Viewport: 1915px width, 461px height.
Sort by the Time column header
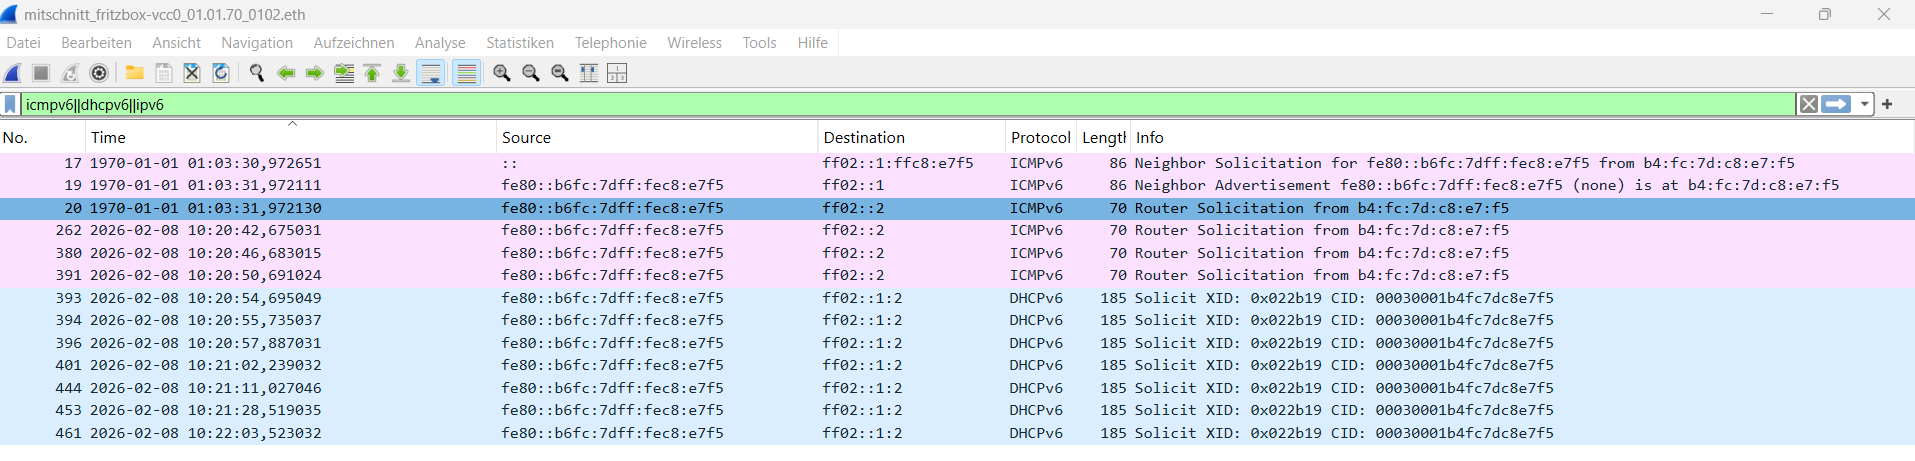[290, 137]
